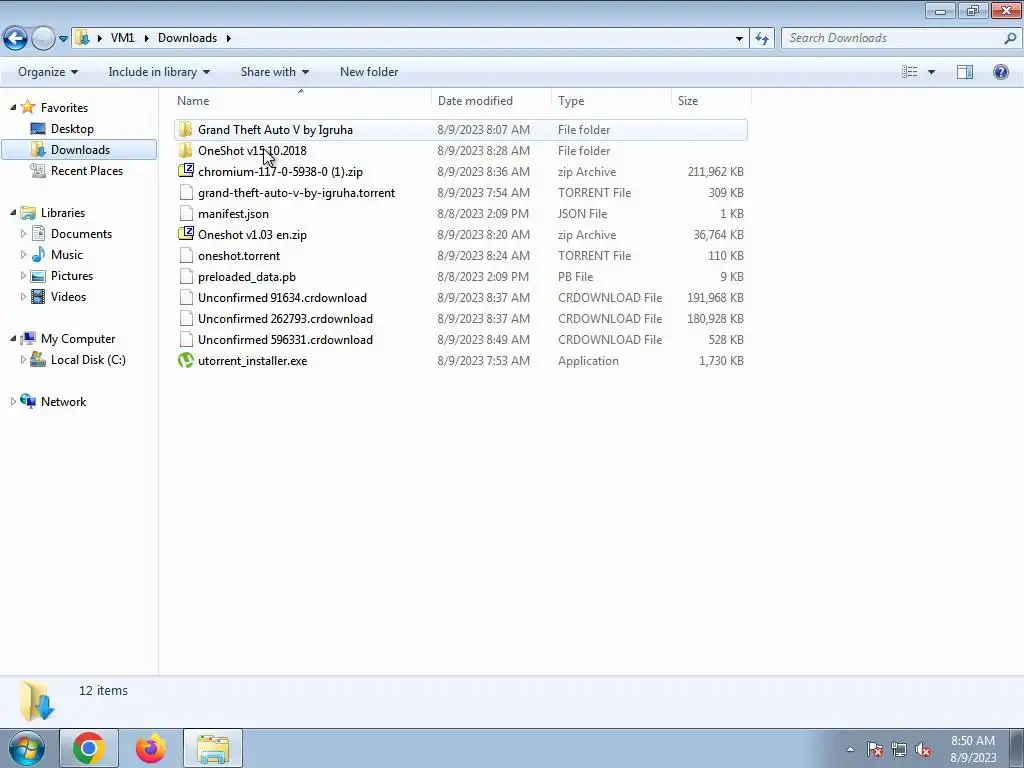
Task: Open the address bar history dropdown
Action: click(x=739, y=39)
